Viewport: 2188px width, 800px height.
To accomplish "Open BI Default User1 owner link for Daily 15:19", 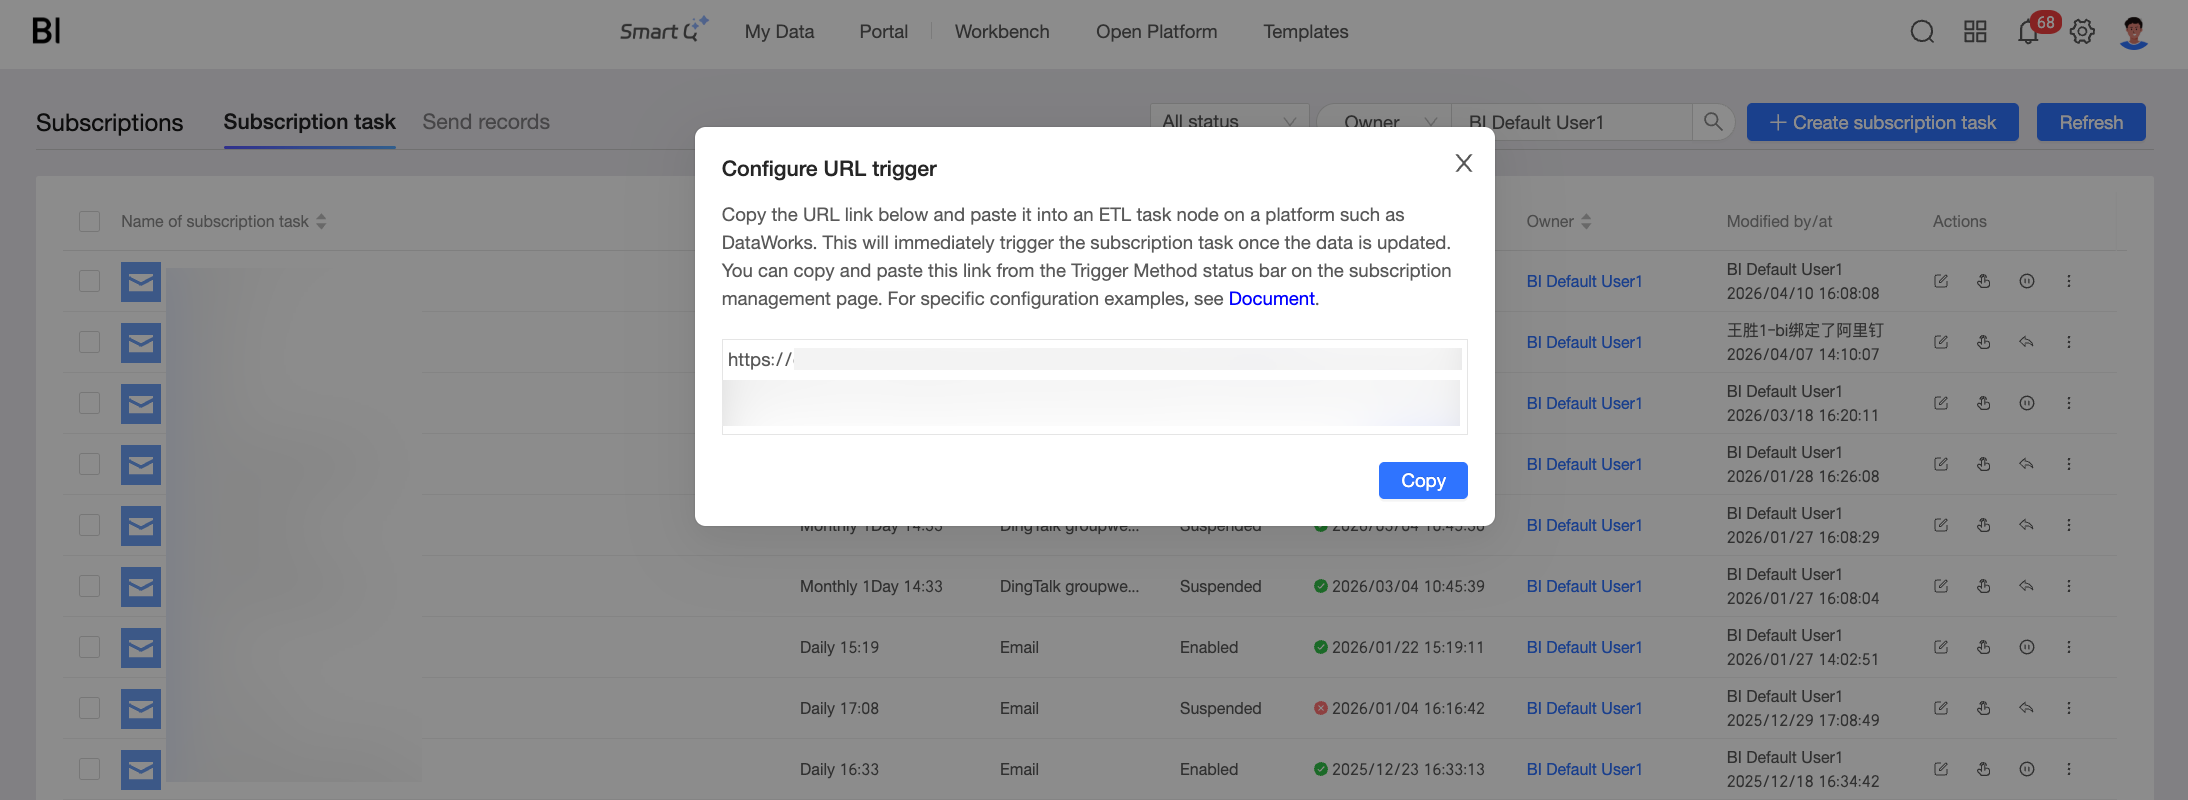I will point(1584,647).
